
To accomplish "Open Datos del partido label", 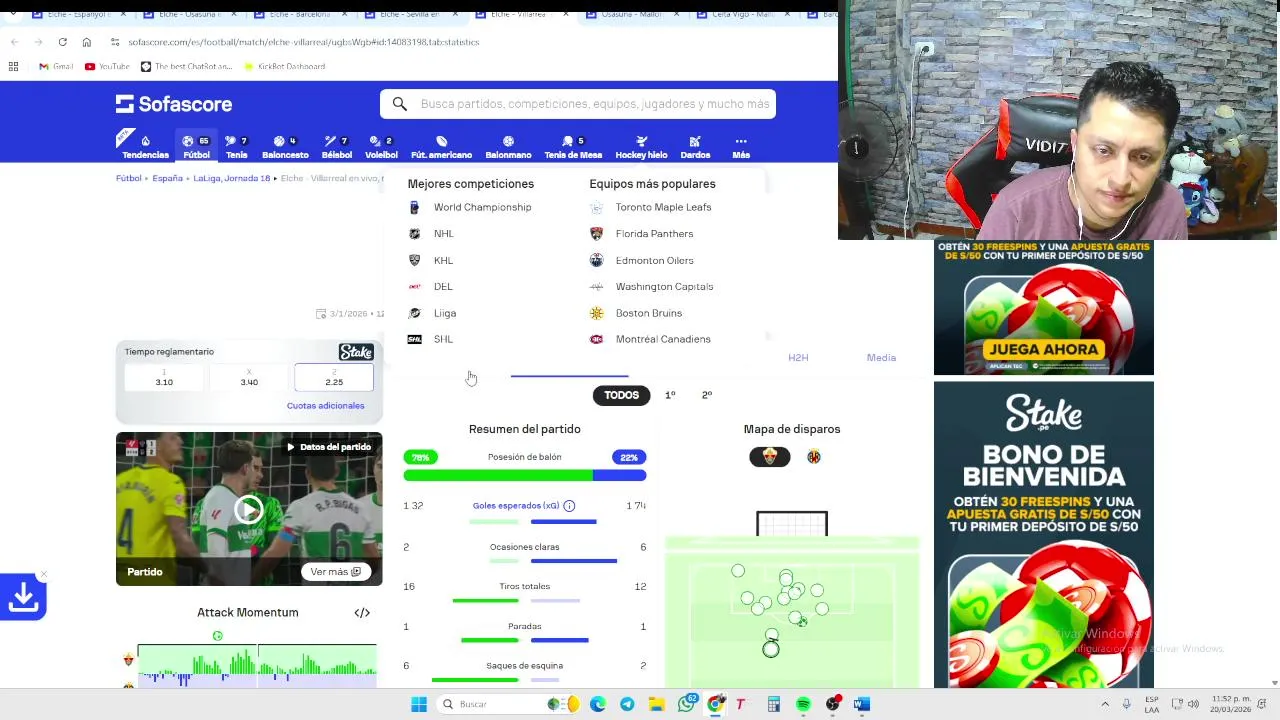I will (x=329, y=447).
